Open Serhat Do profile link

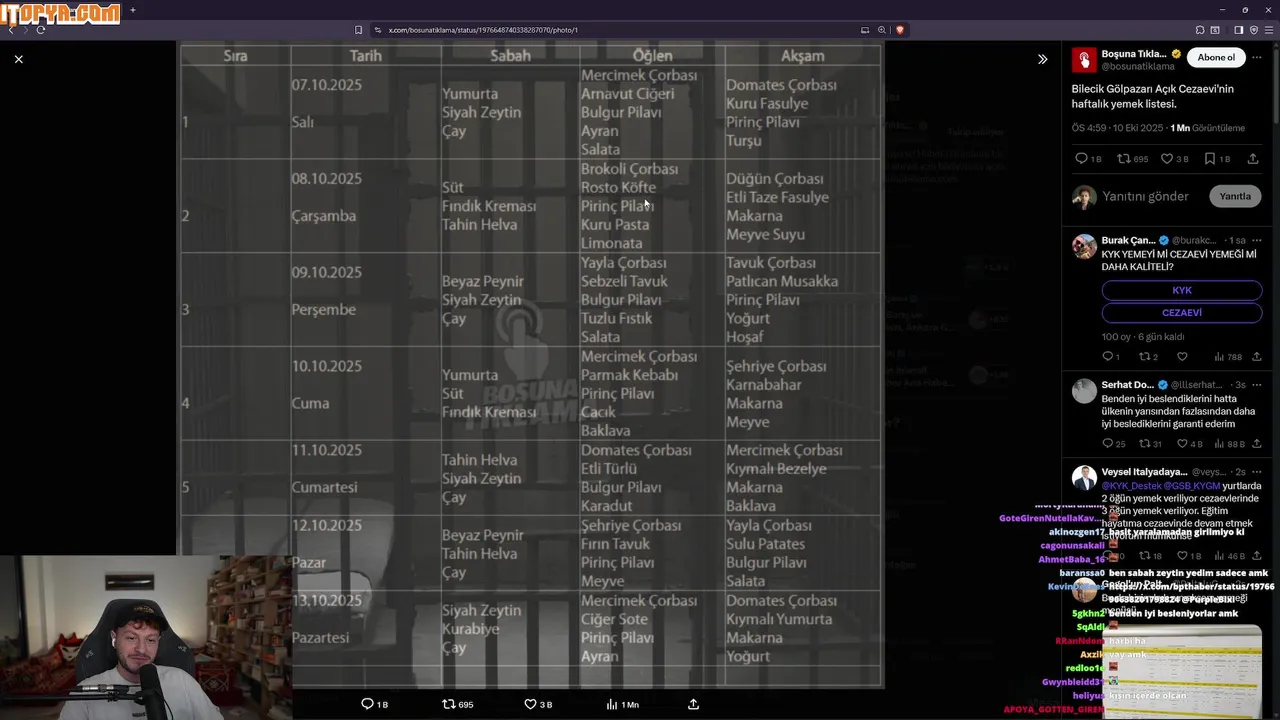click(x=1128, y=385)
